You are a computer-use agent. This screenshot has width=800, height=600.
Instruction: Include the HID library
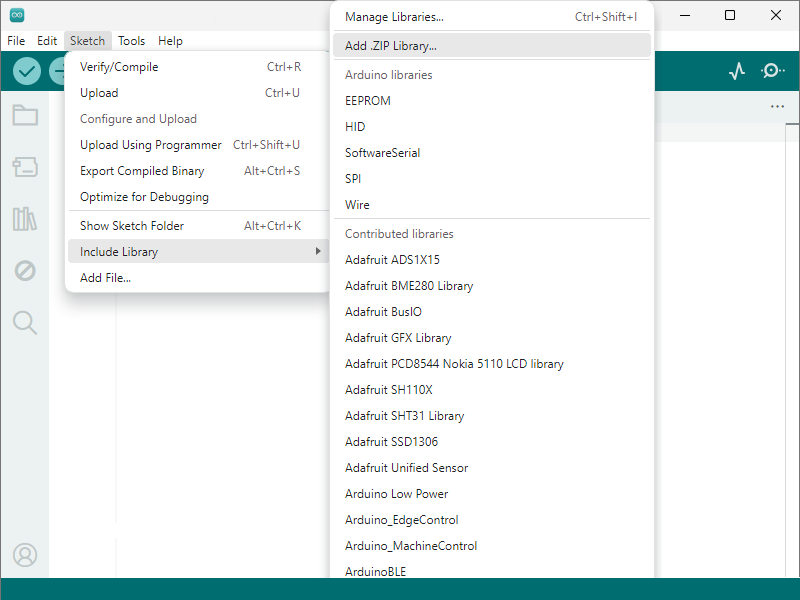click(492, 127)
